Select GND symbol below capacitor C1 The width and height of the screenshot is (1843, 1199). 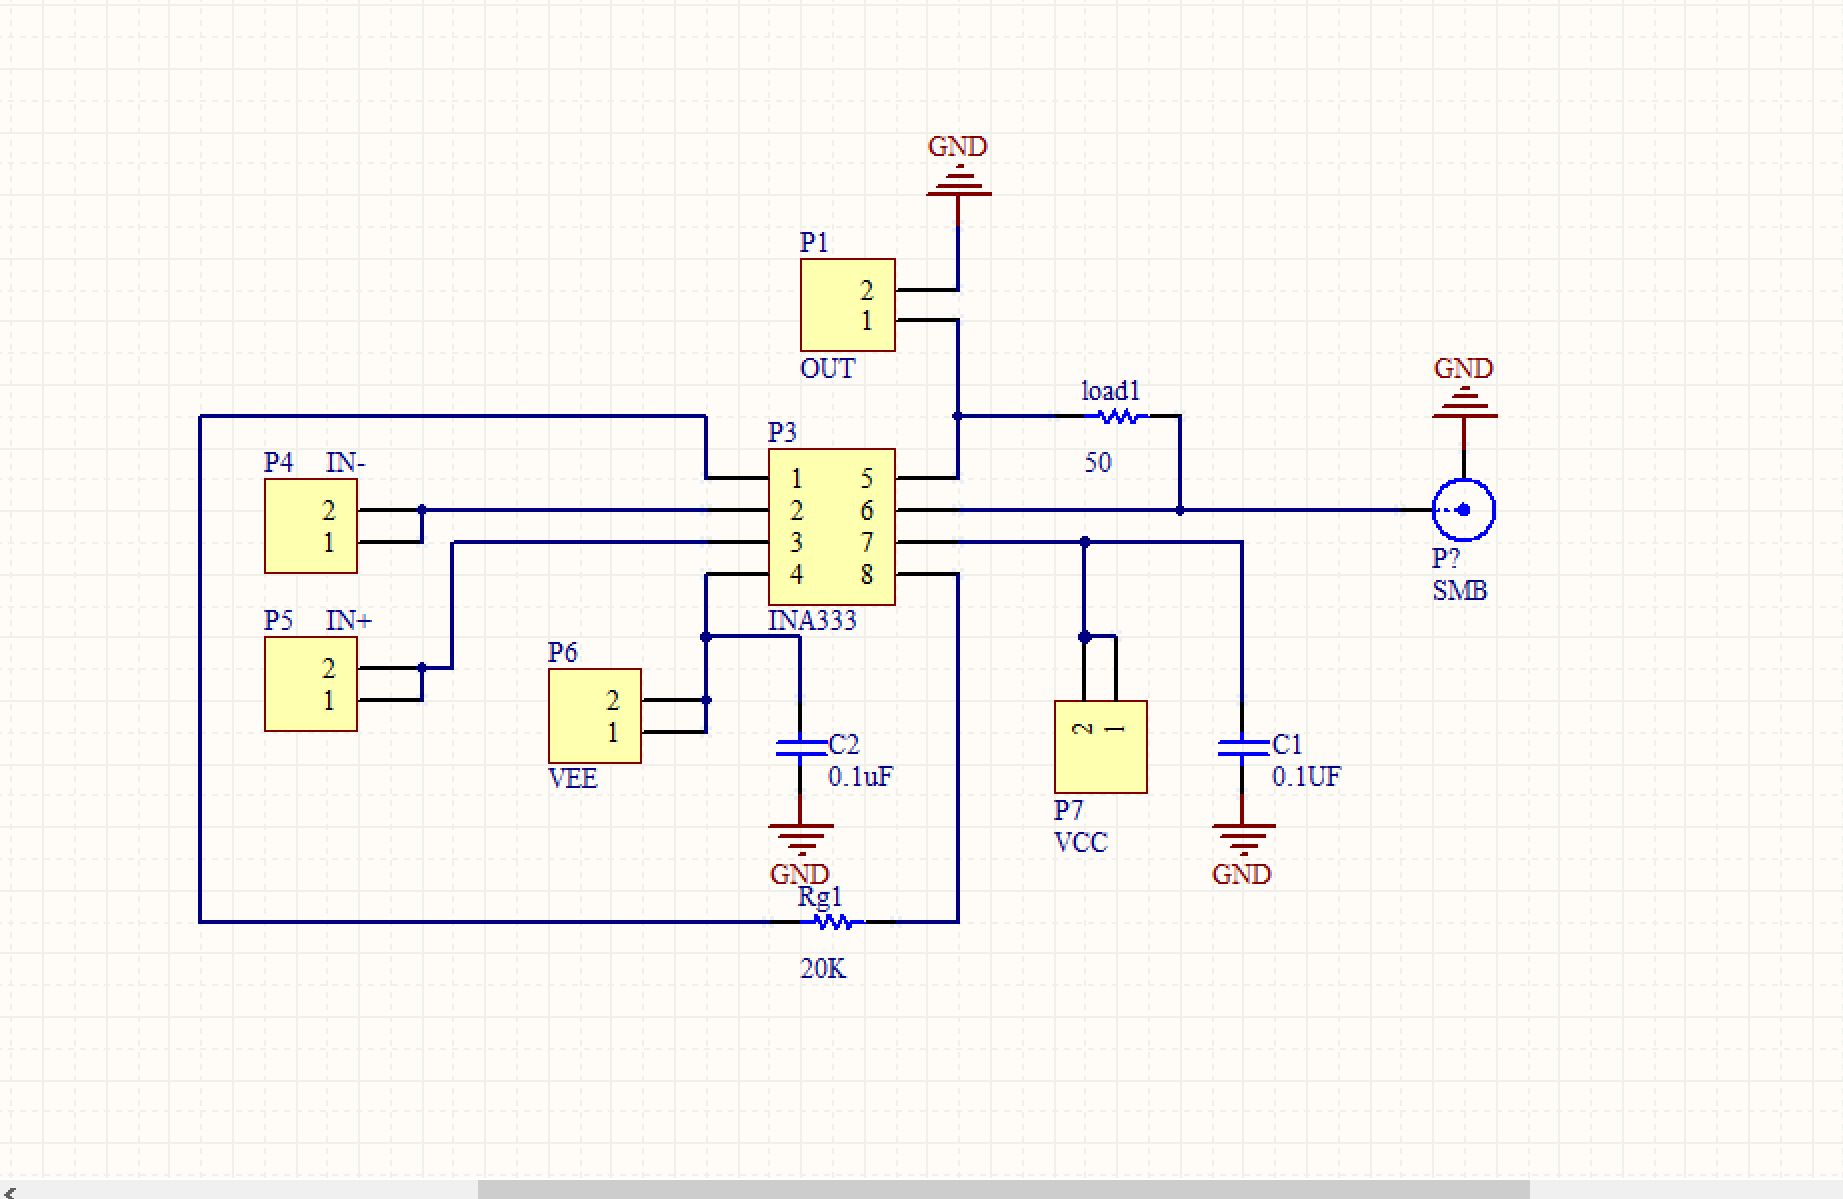click(1243, 840)
